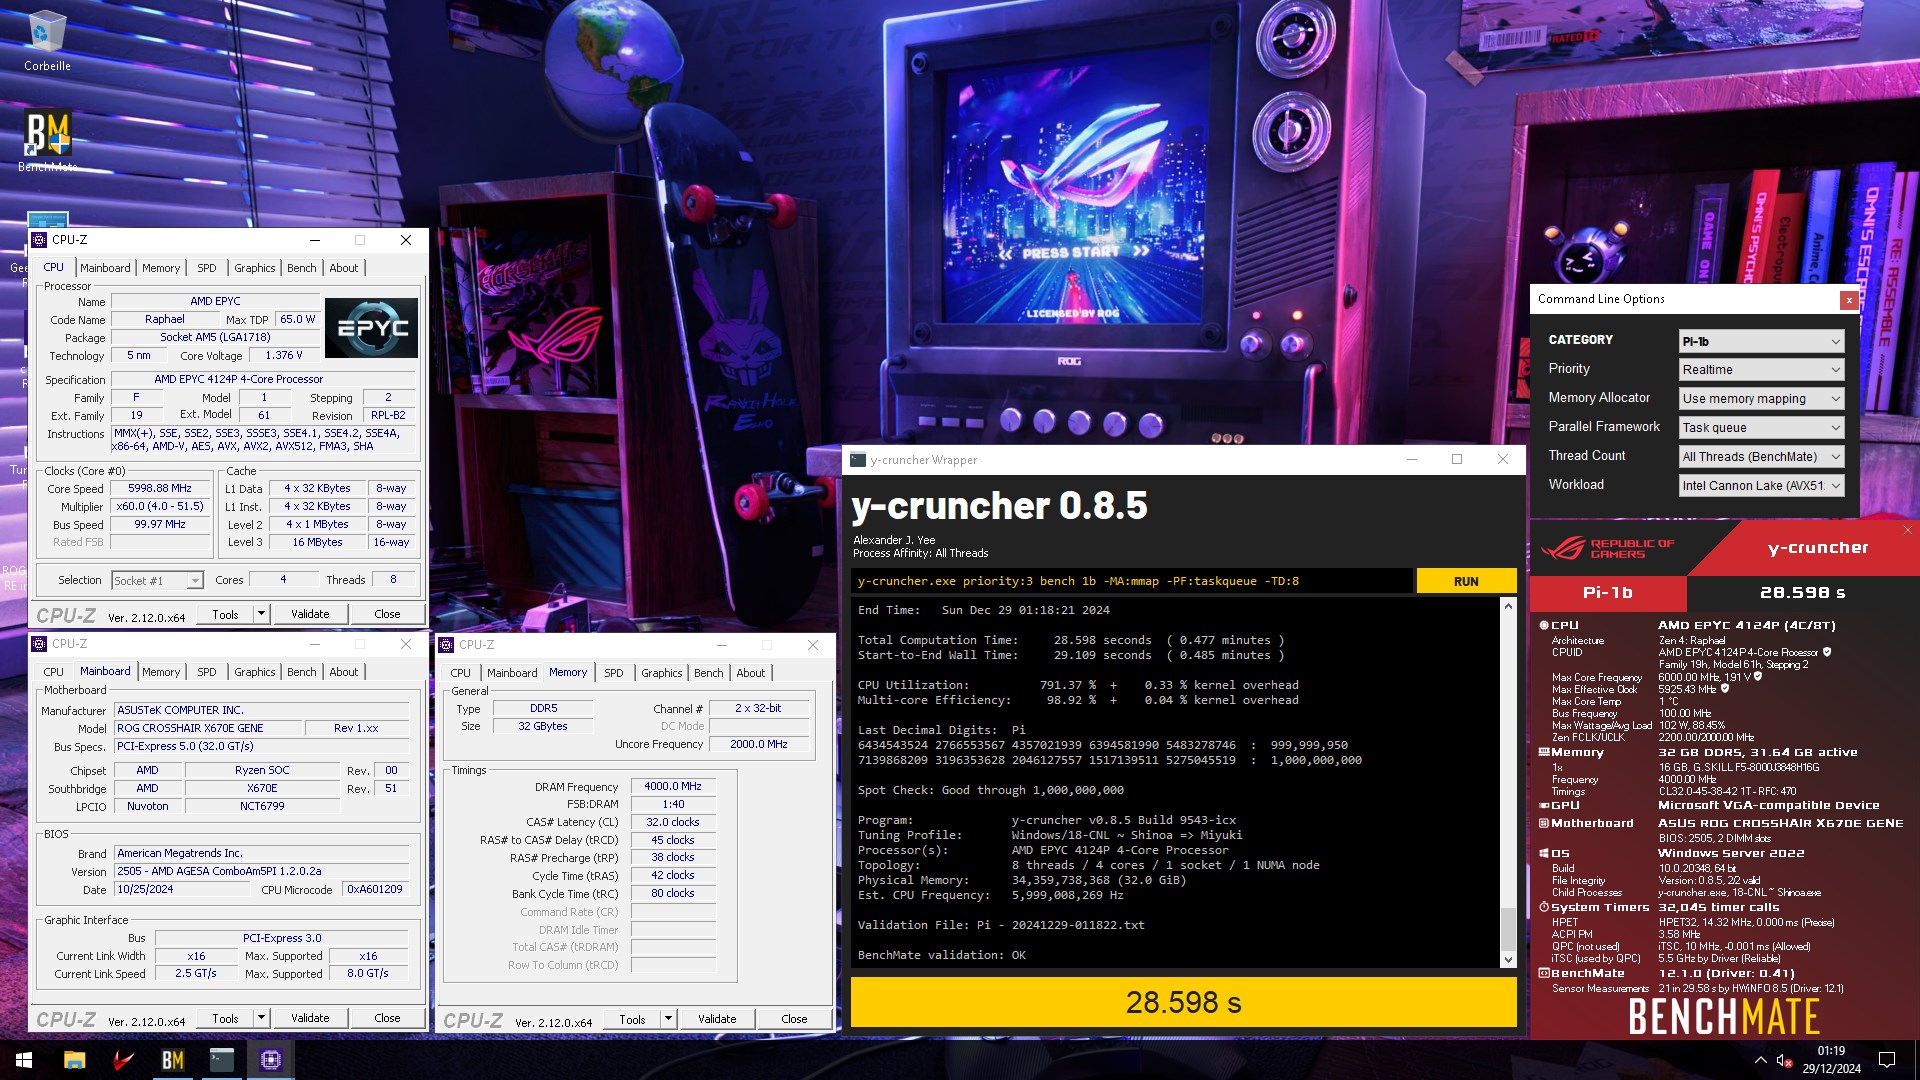Open About tab in CPU-Z Mainboard window
This screenshot has width=1920, height=1080.
[343, 672]
